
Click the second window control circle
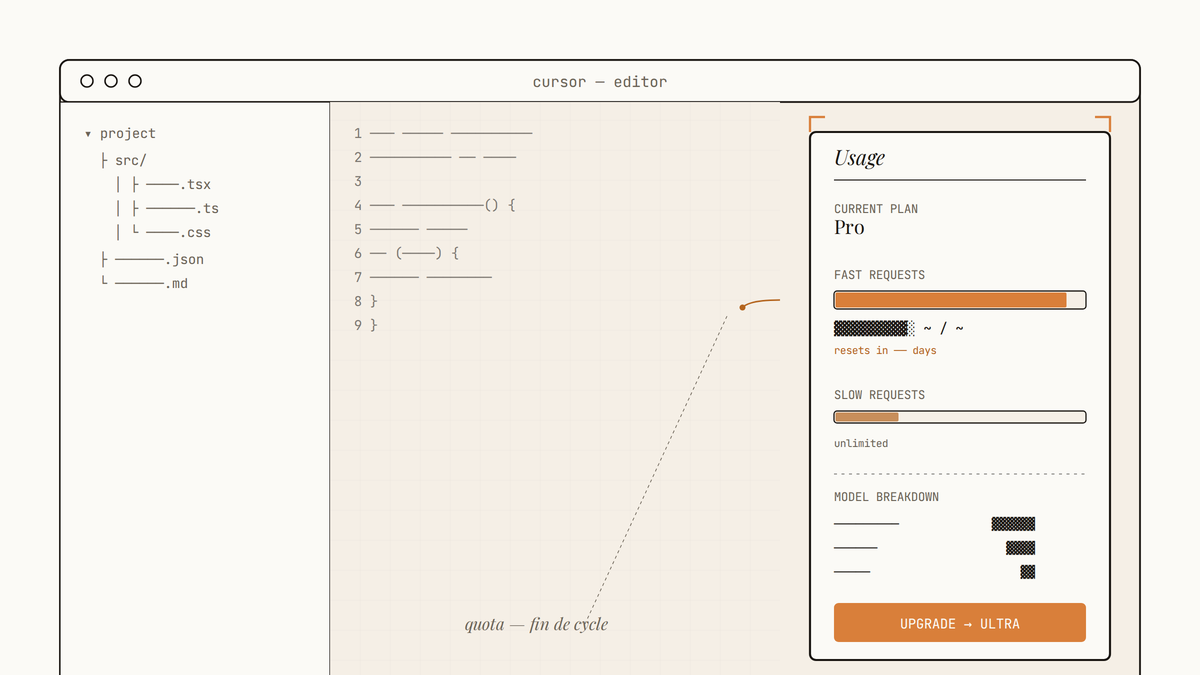(x=111, y=81)
